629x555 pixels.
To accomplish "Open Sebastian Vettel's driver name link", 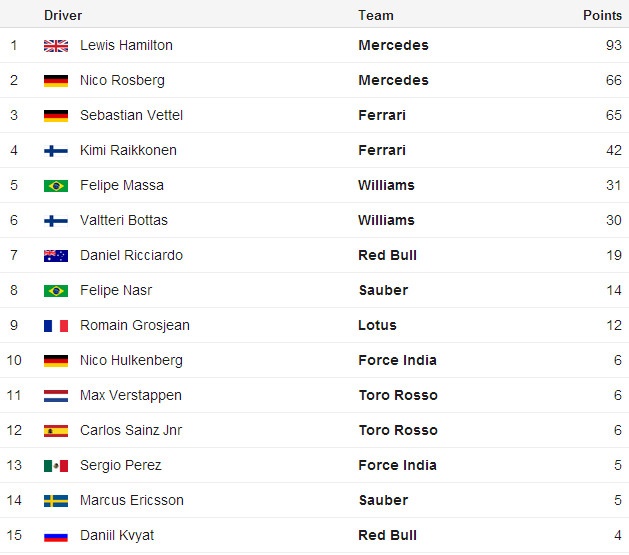I will coord(131,115).
